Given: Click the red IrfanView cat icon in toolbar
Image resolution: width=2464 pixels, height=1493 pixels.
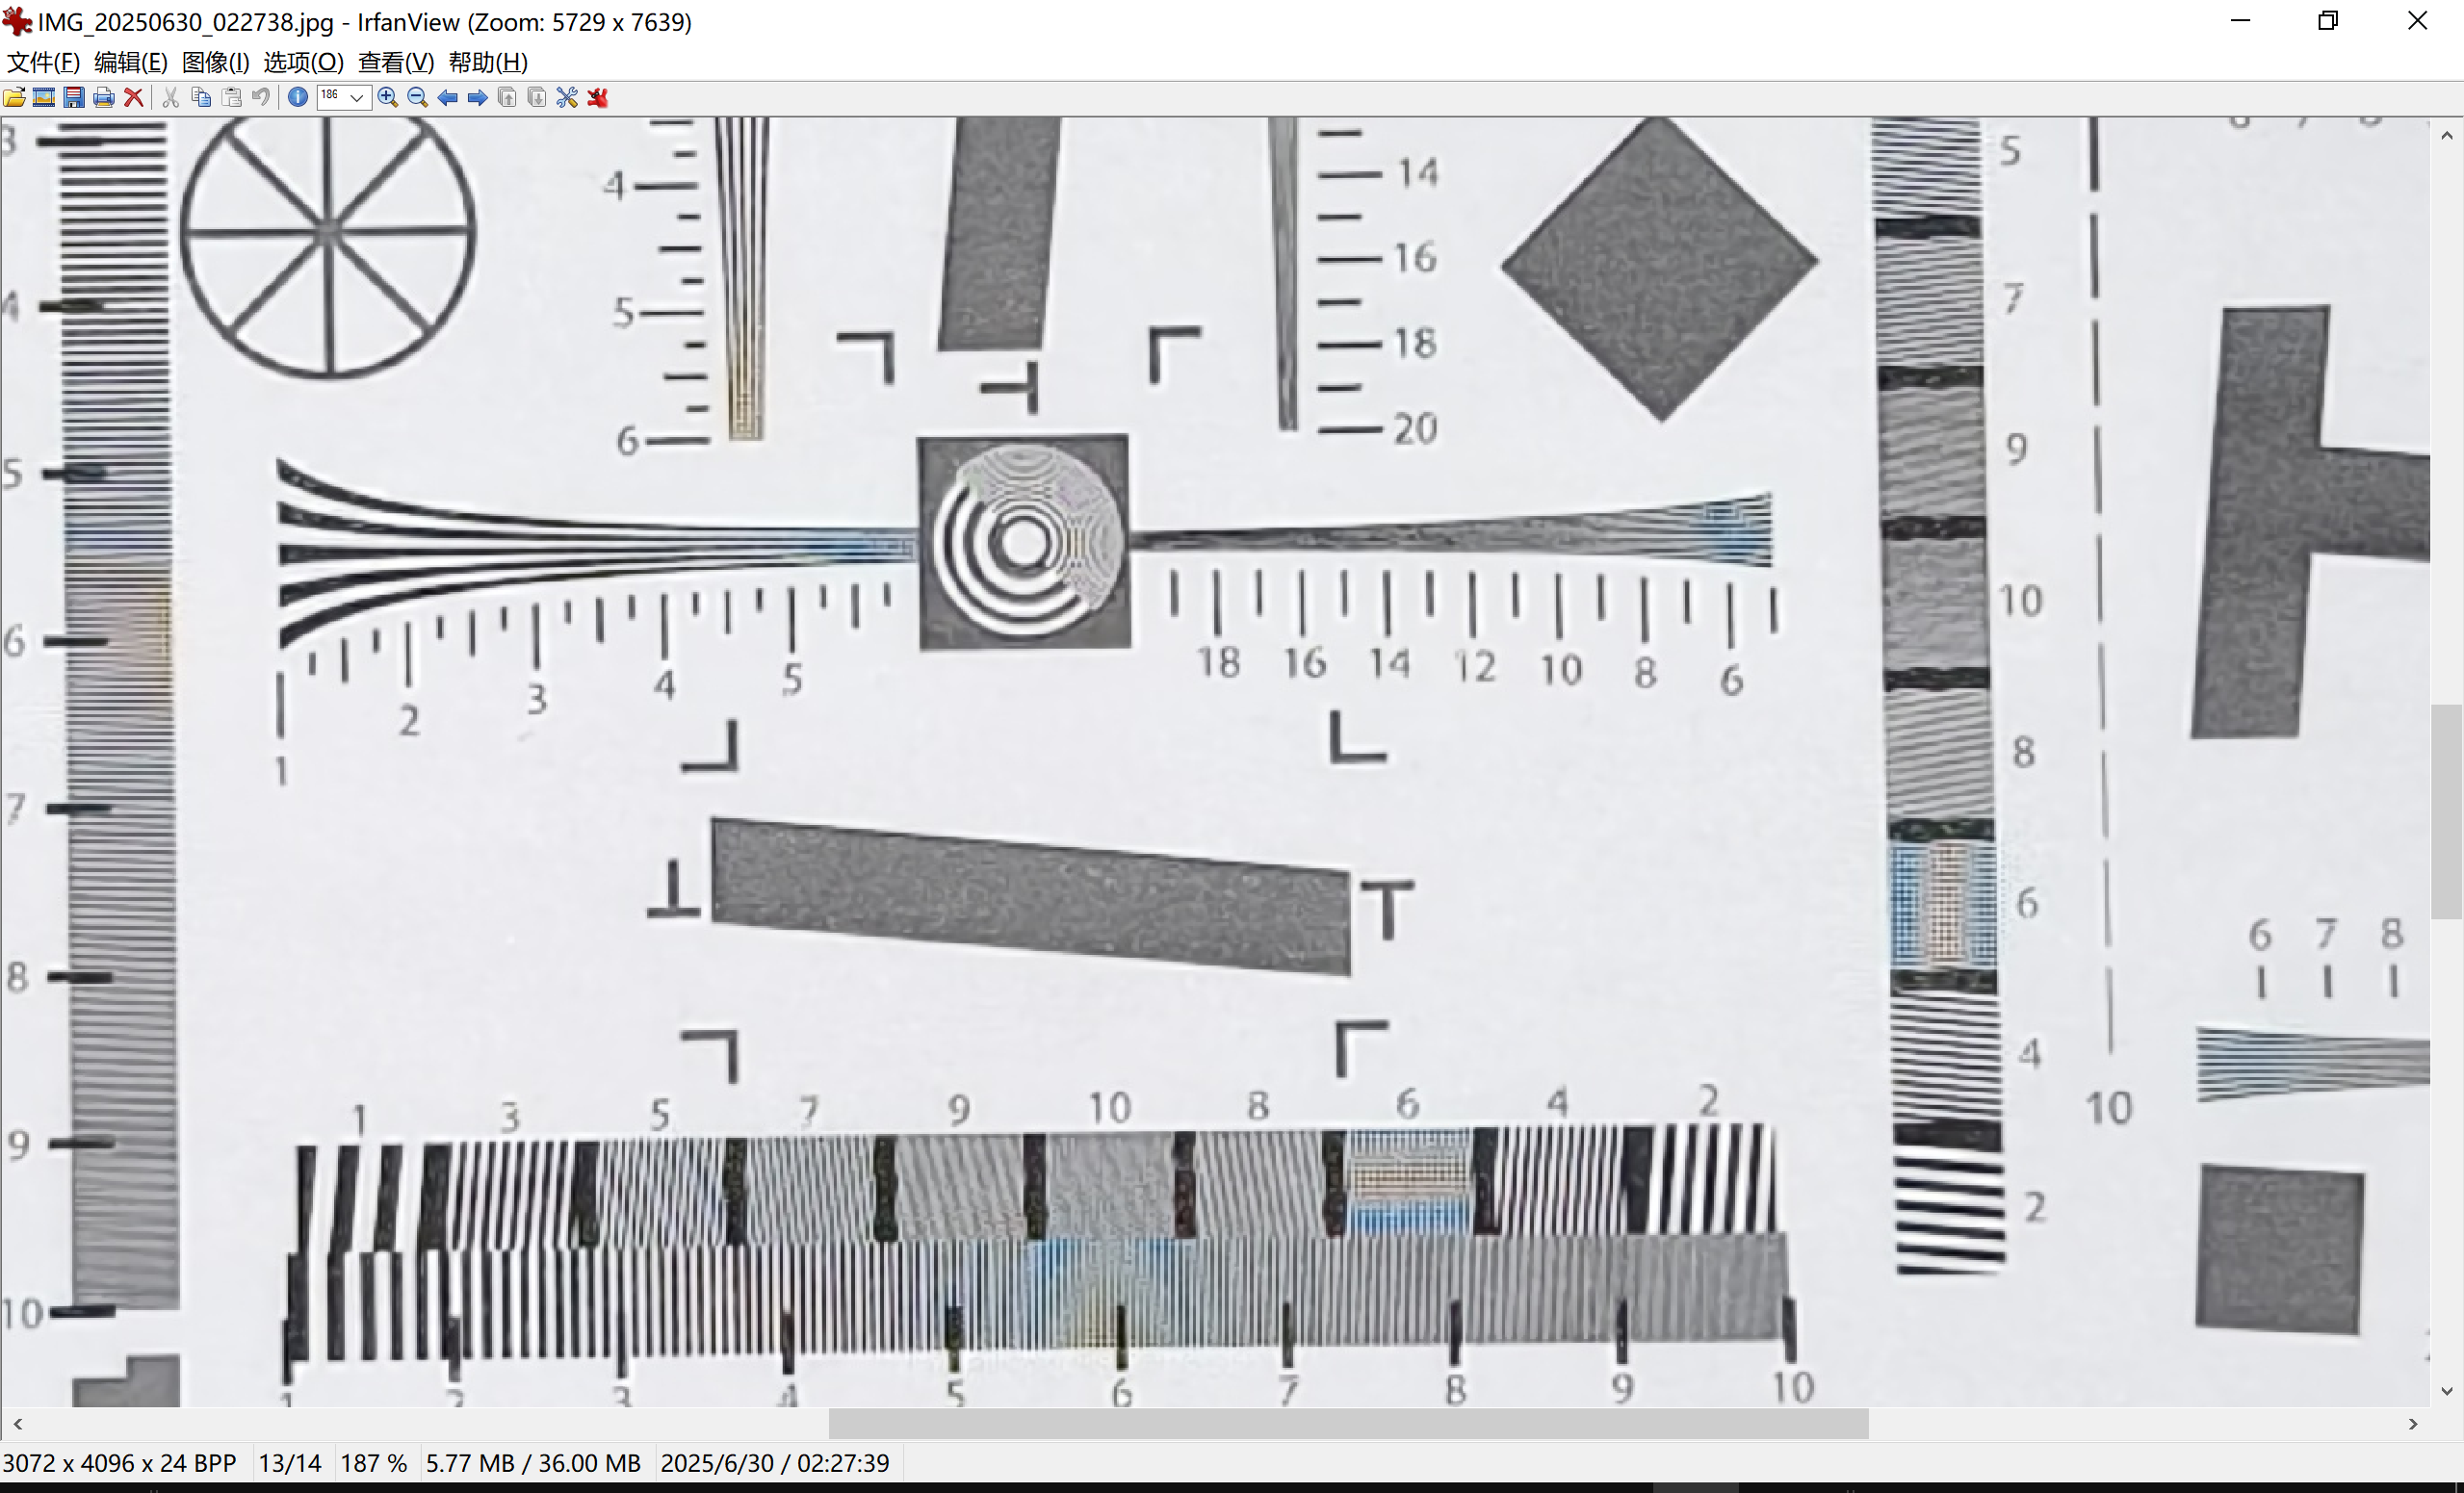Looking at the screenshot, I should (598, 98).
